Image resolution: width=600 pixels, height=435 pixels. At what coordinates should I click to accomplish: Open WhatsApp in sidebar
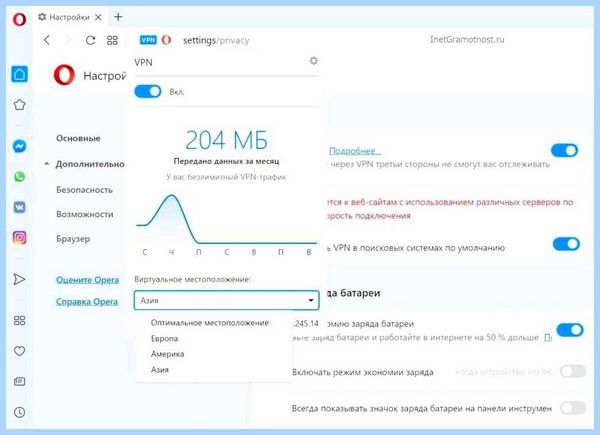point(20,176)
